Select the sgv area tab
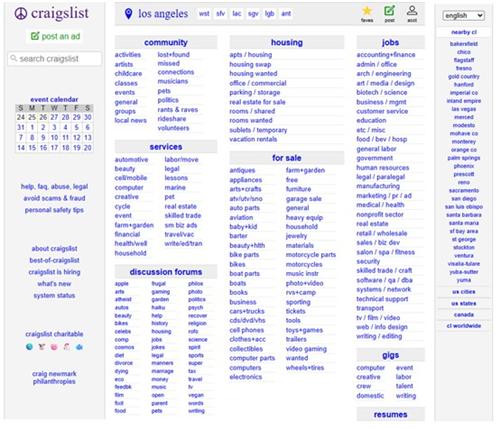 click(x=253, y=14)
